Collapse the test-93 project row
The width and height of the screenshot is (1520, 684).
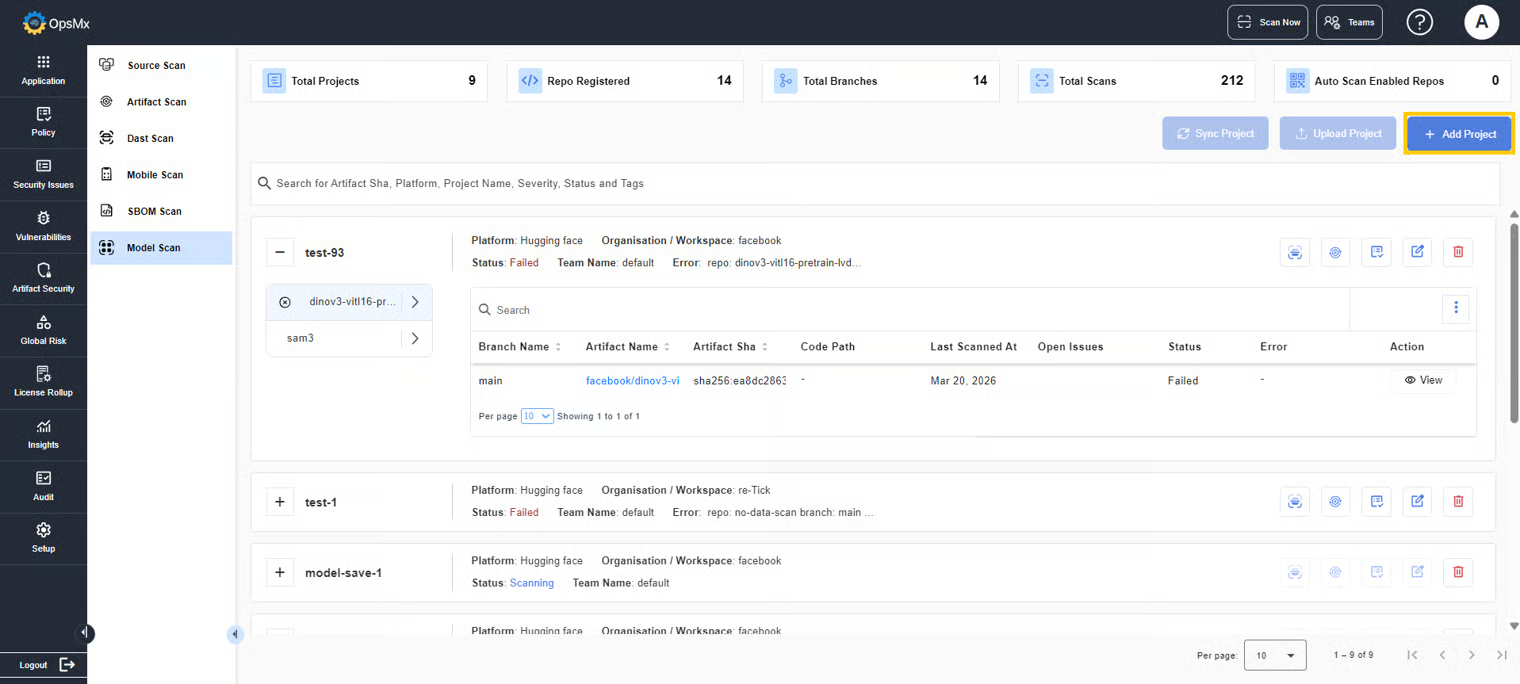280,252
